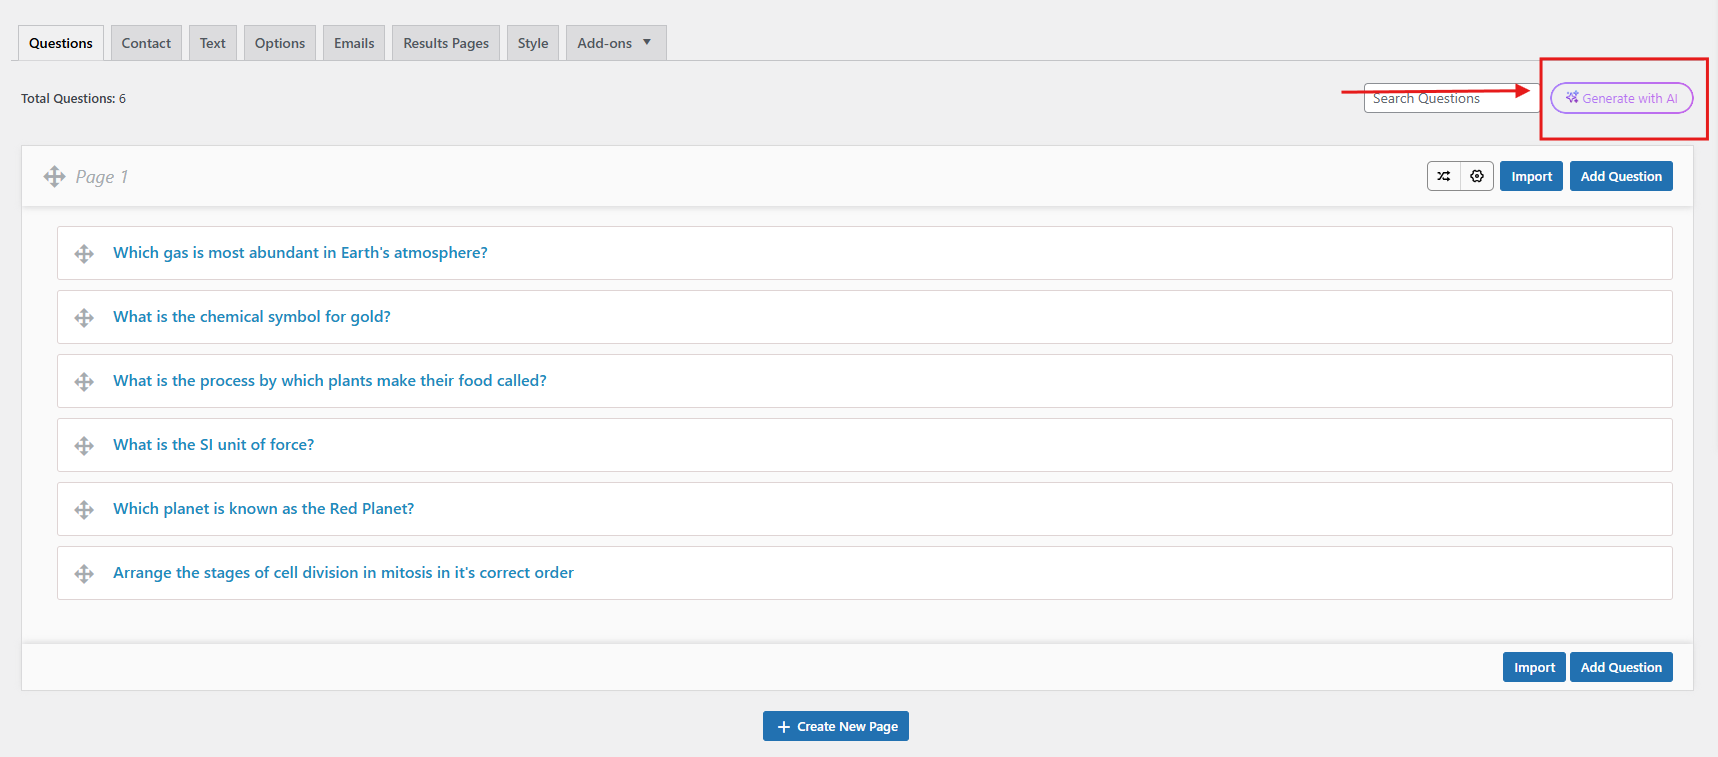This screenshot has width=1718, height=757.
Task: Select the Emails tab
Action: pyautogui.click(x=354, y=43)
